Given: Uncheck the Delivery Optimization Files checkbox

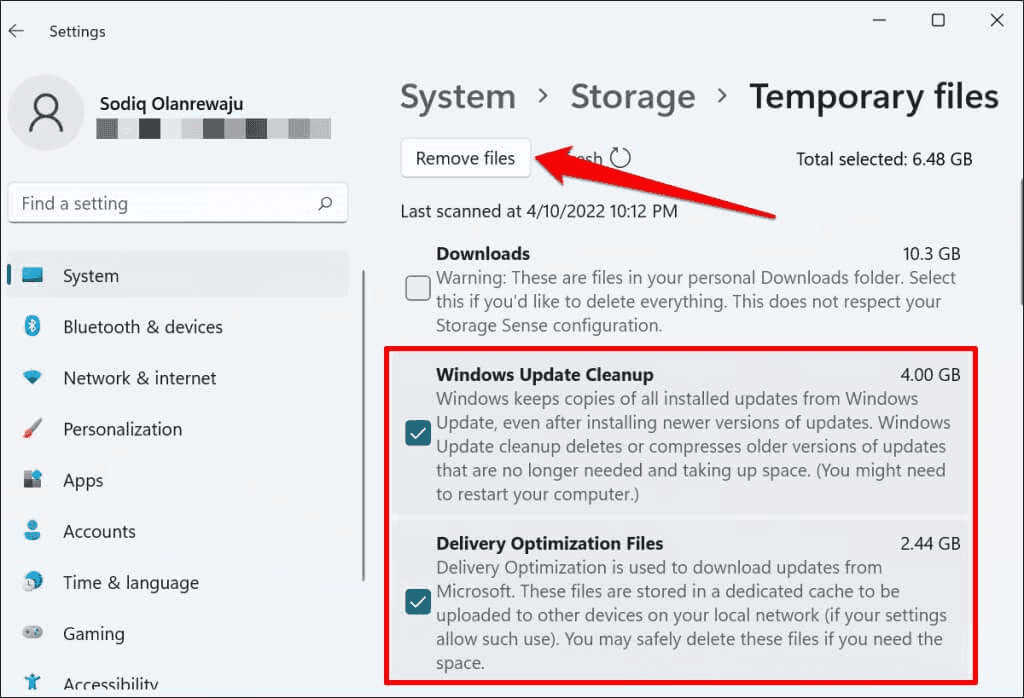Looking at the screenshot, I should (x=418, y=602).
